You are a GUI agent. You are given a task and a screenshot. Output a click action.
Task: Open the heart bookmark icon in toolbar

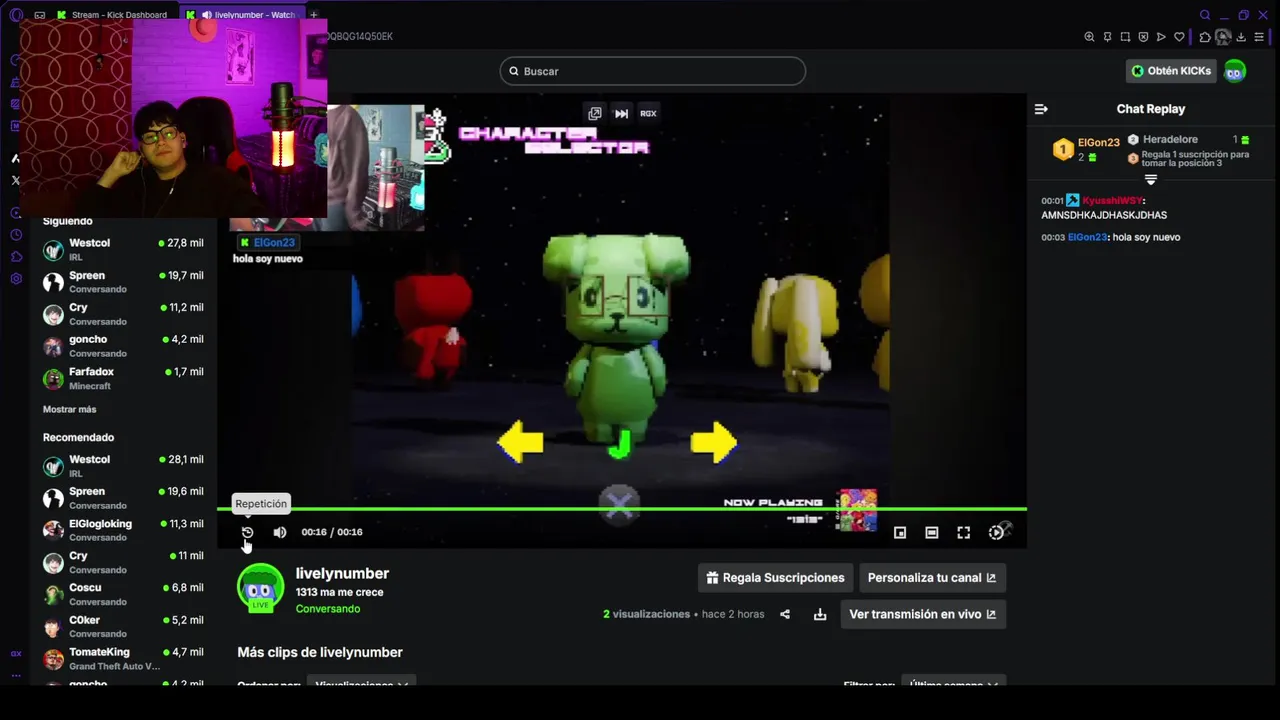click(x=1179, y=37)
